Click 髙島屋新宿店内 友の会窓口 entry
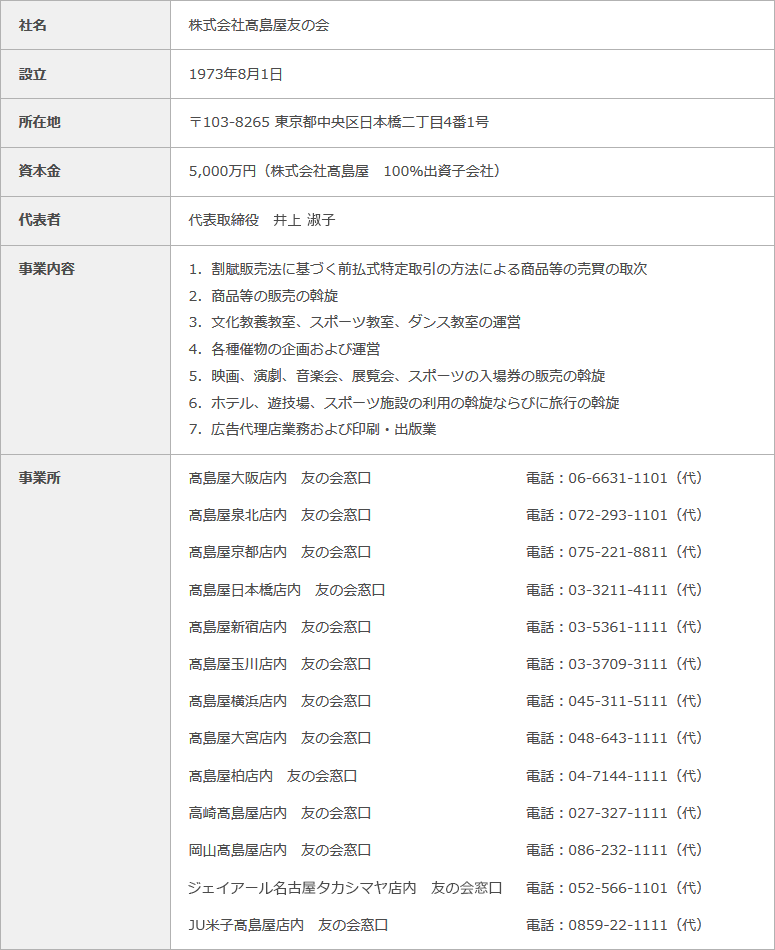 click(x=279, y=627)
